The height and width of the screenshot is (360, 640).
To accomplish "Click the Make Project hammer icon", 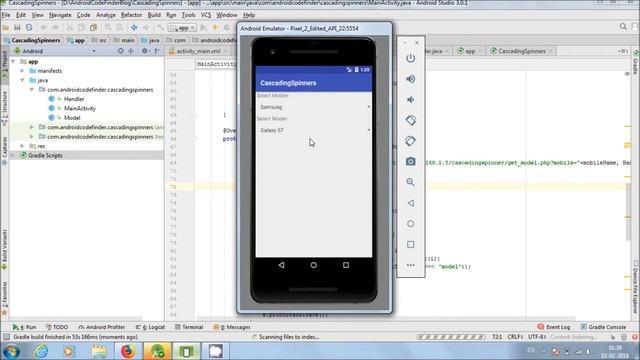I will pos(160,27).
